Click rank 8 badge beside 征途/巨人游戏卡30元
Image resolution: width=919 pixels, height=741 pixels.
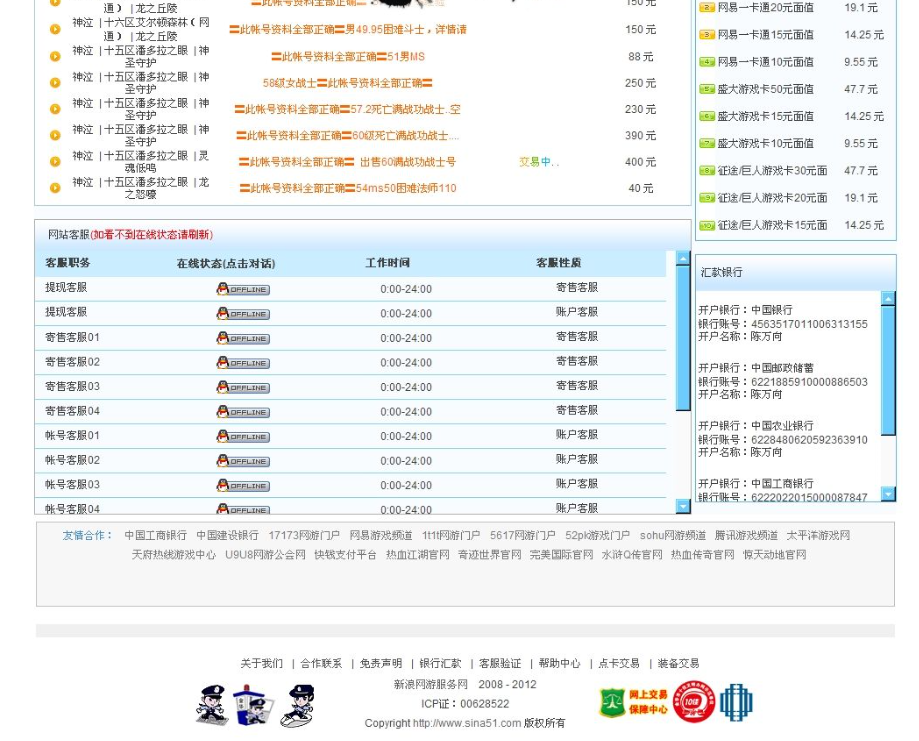(x=707, y=171)
